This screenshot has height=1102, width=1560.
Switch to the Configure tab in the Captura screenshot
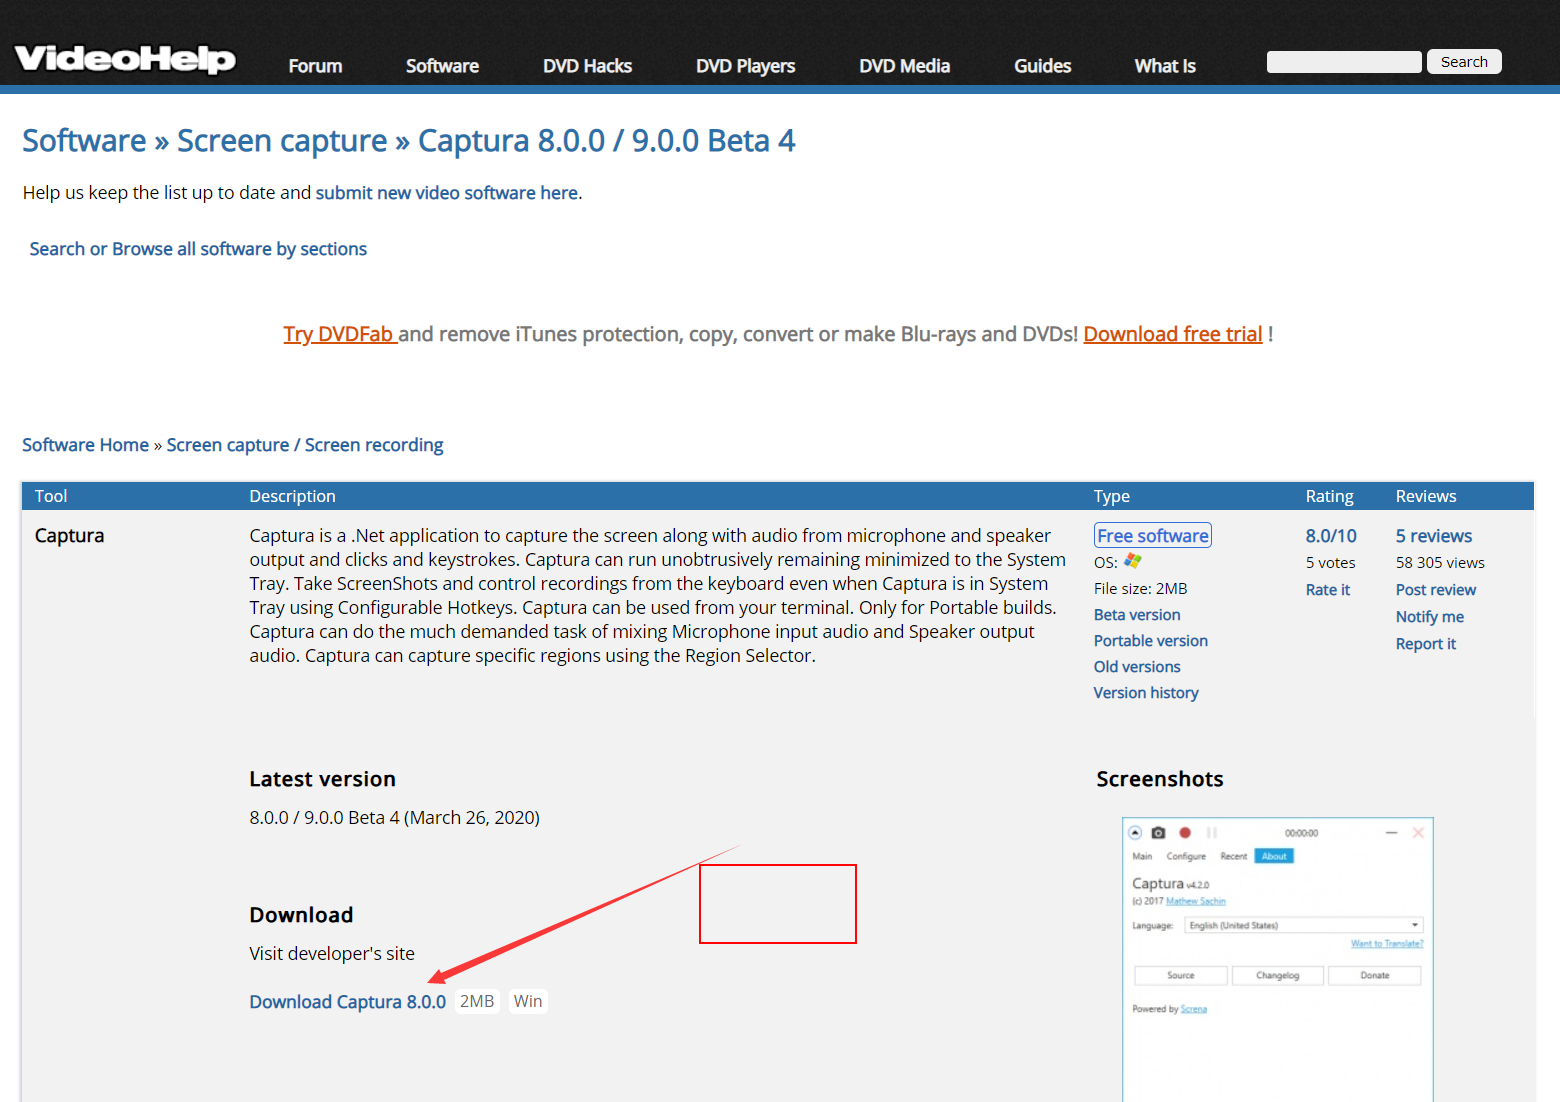(1186, 856)
